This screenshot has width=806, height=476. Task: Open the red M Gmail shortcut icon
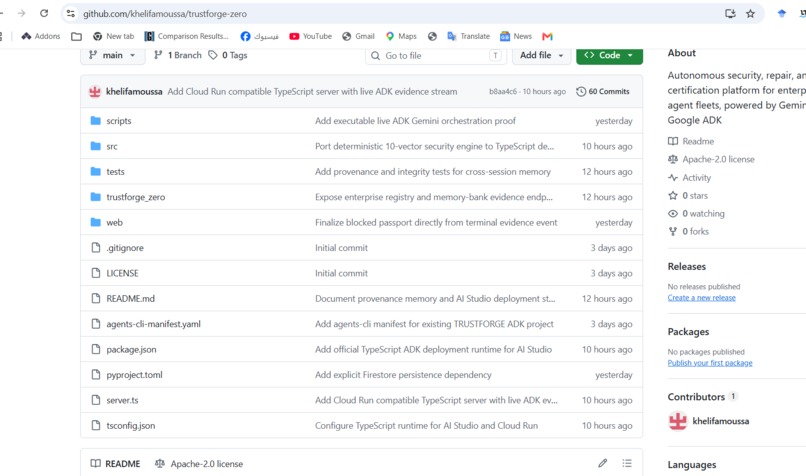pos(547,36)
